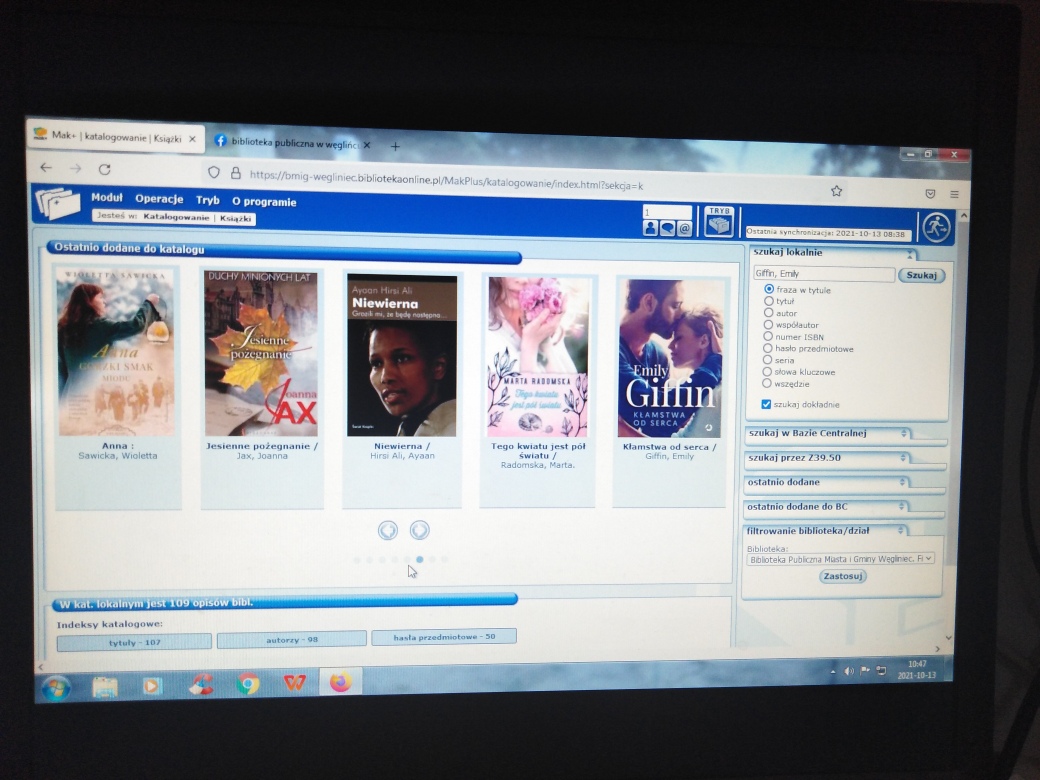Collapse the 'szukaj lokalnie' panel
The height and width of the screenshot is (780, 1040).
[910, 255]
